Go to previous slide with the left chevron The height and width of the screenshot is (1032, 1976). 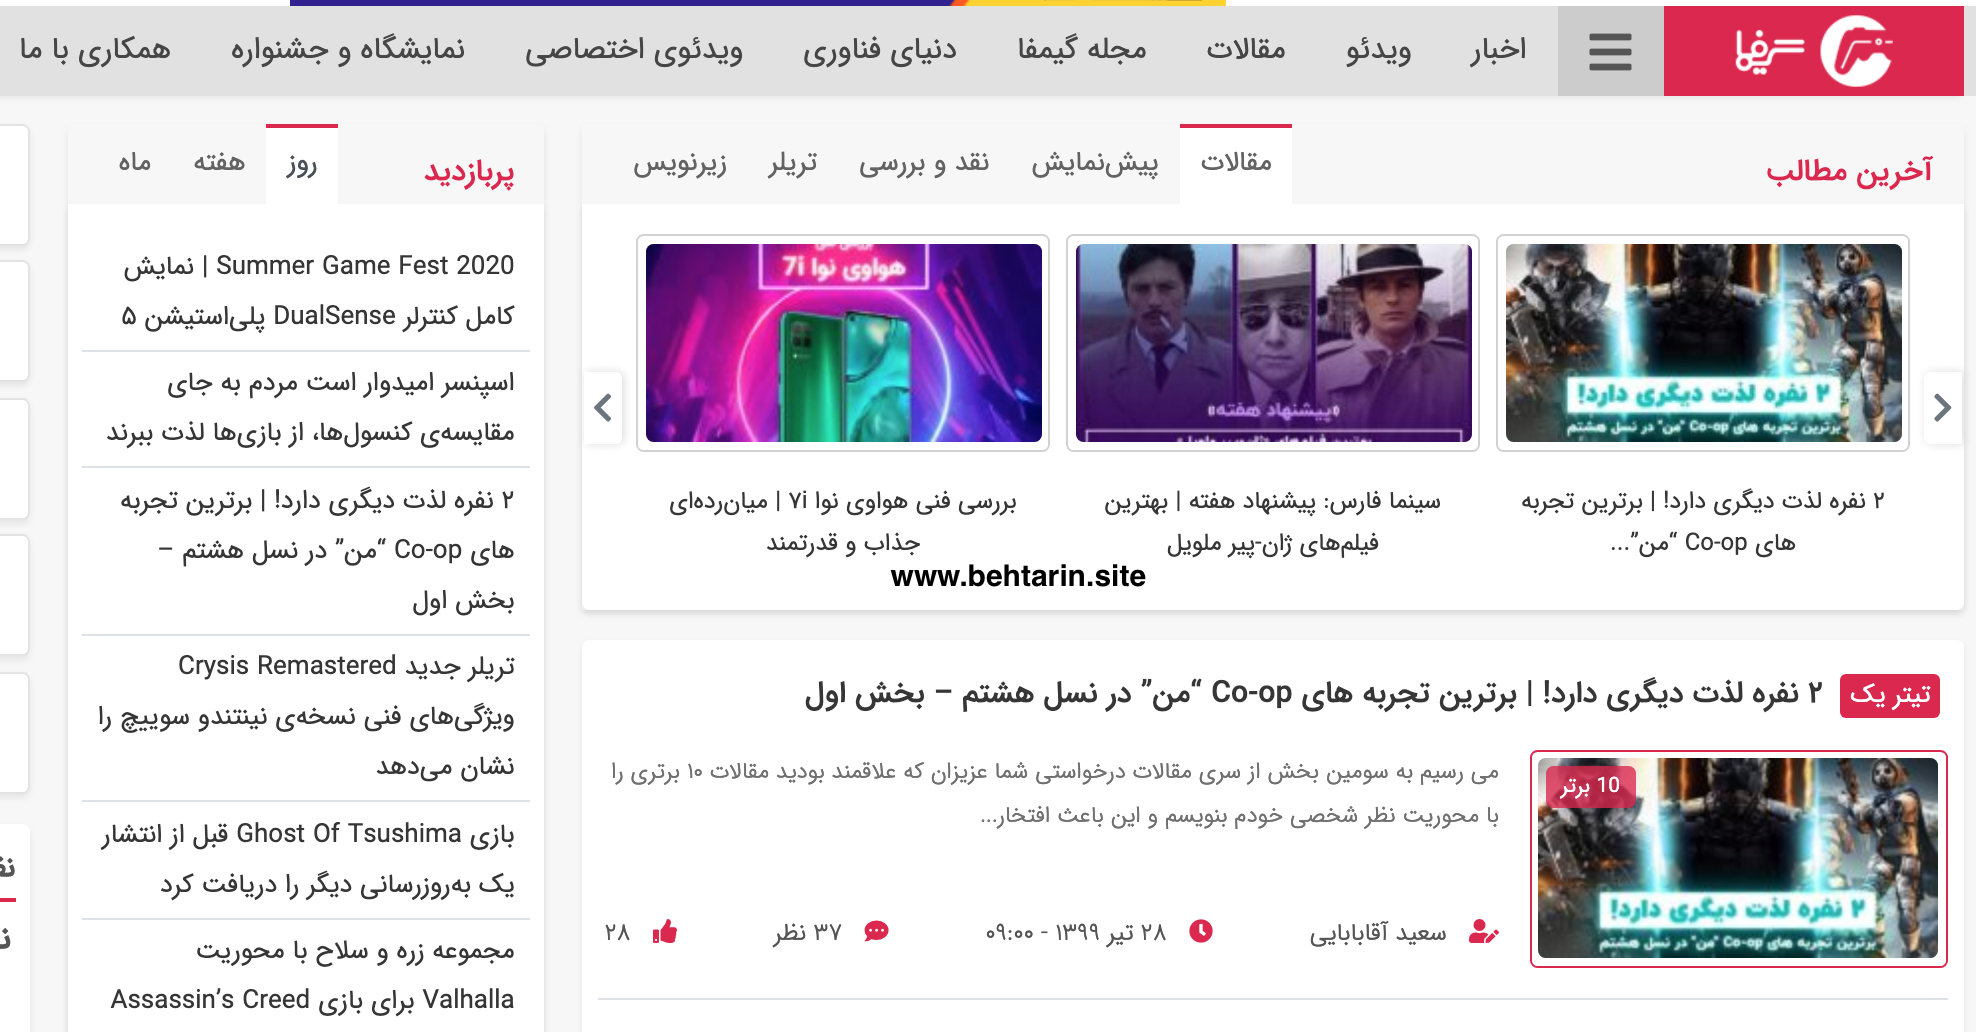pos(603,408)
